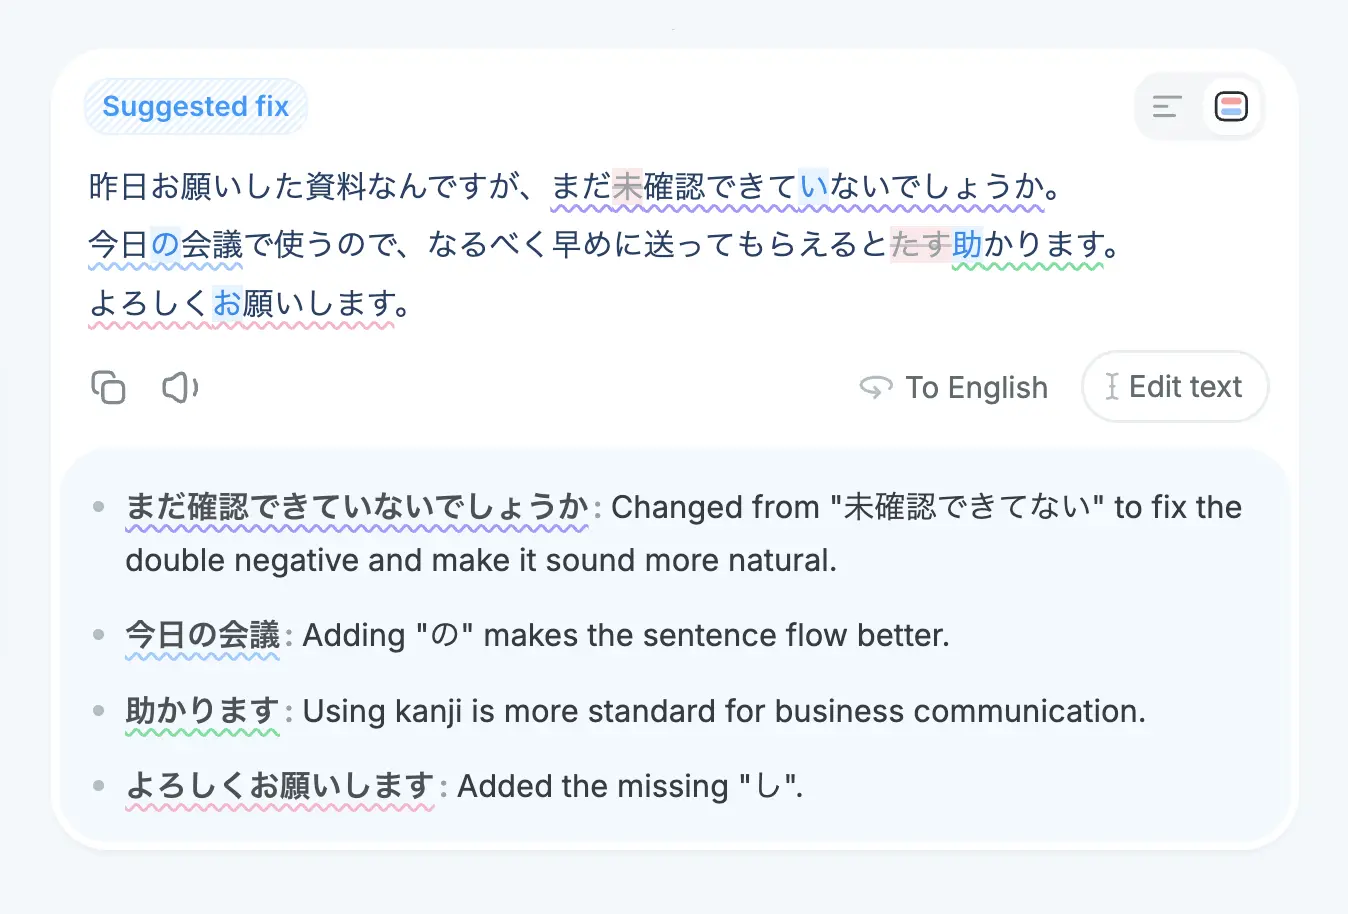1348x914 pixels.
Task: Switch to plain text view
Action: [x=1167, y=106]
